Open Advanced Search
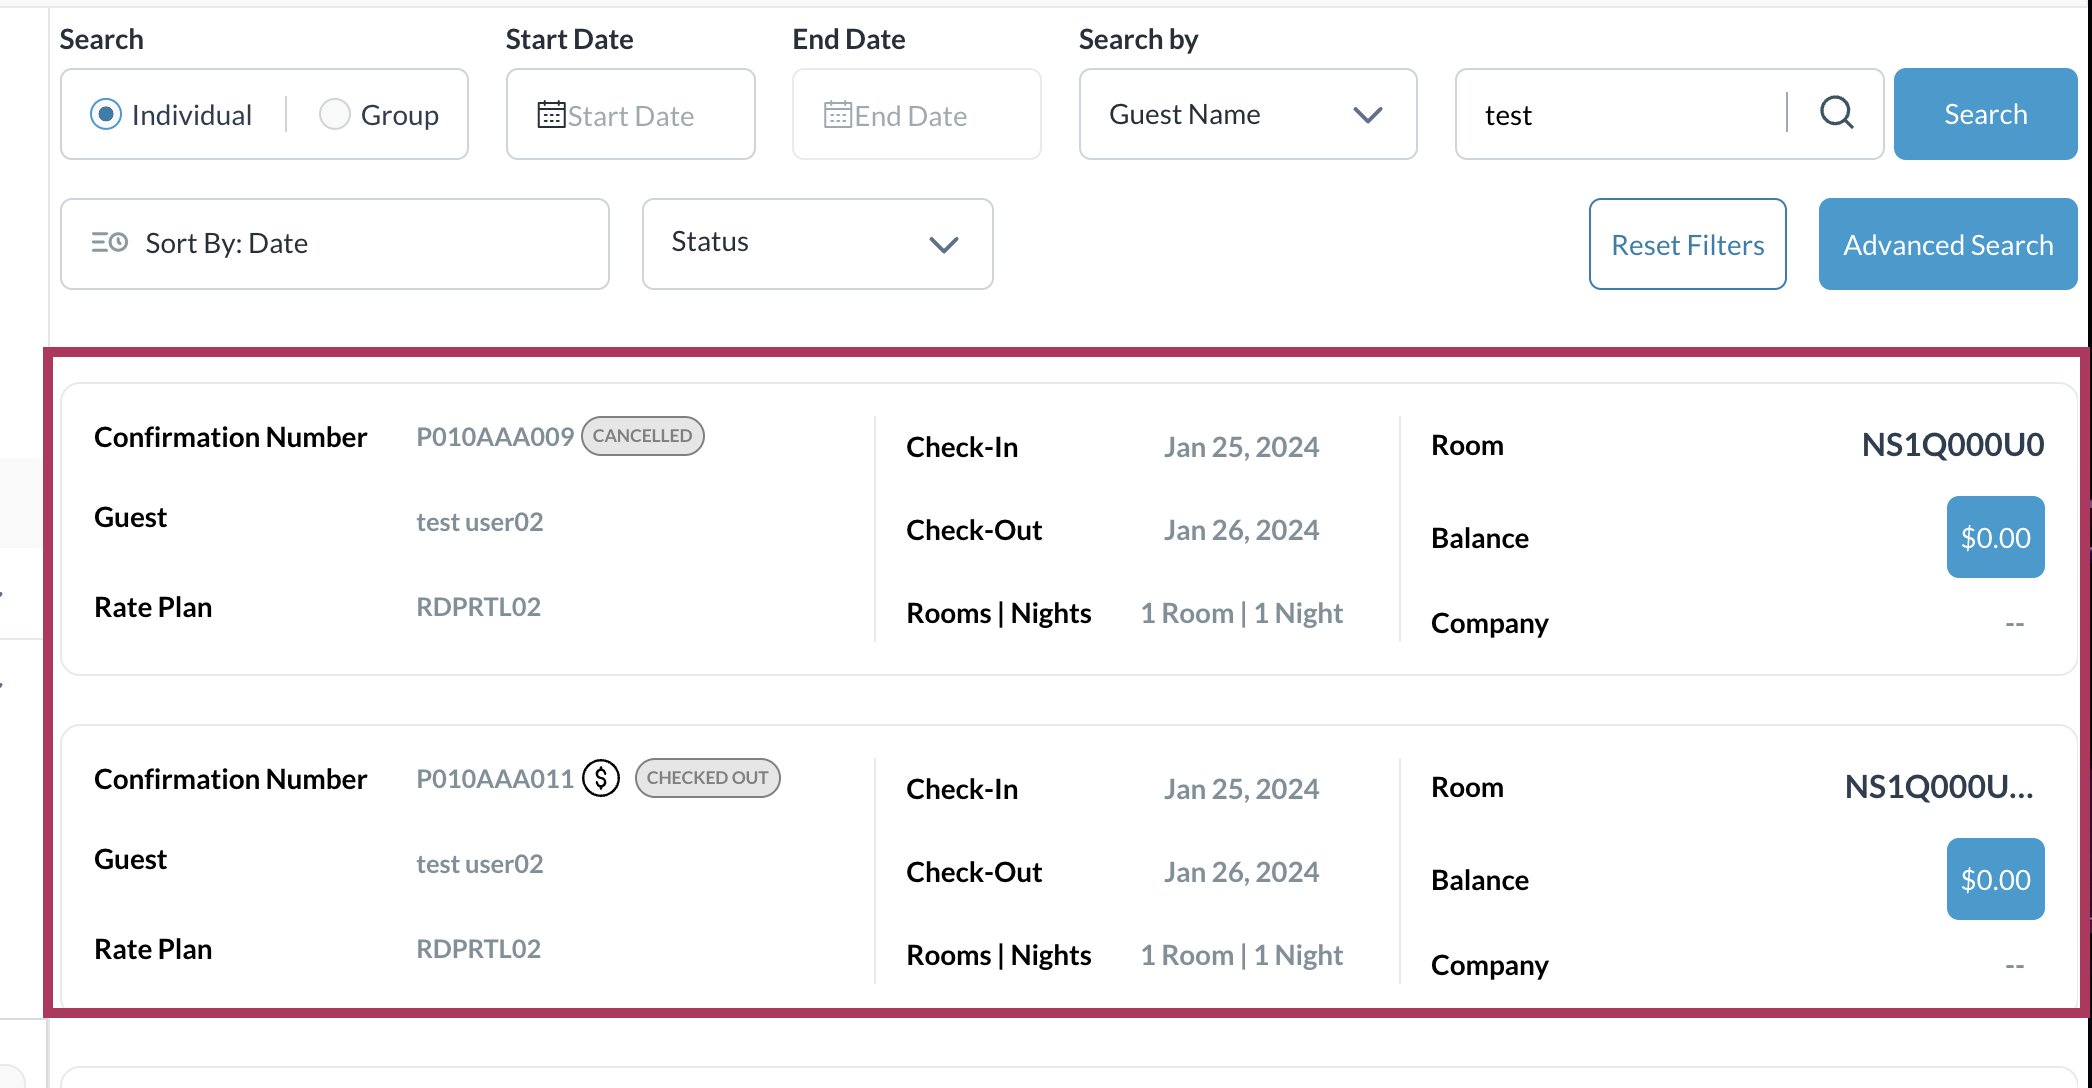The image size is (2092, 1088). 1947,244
